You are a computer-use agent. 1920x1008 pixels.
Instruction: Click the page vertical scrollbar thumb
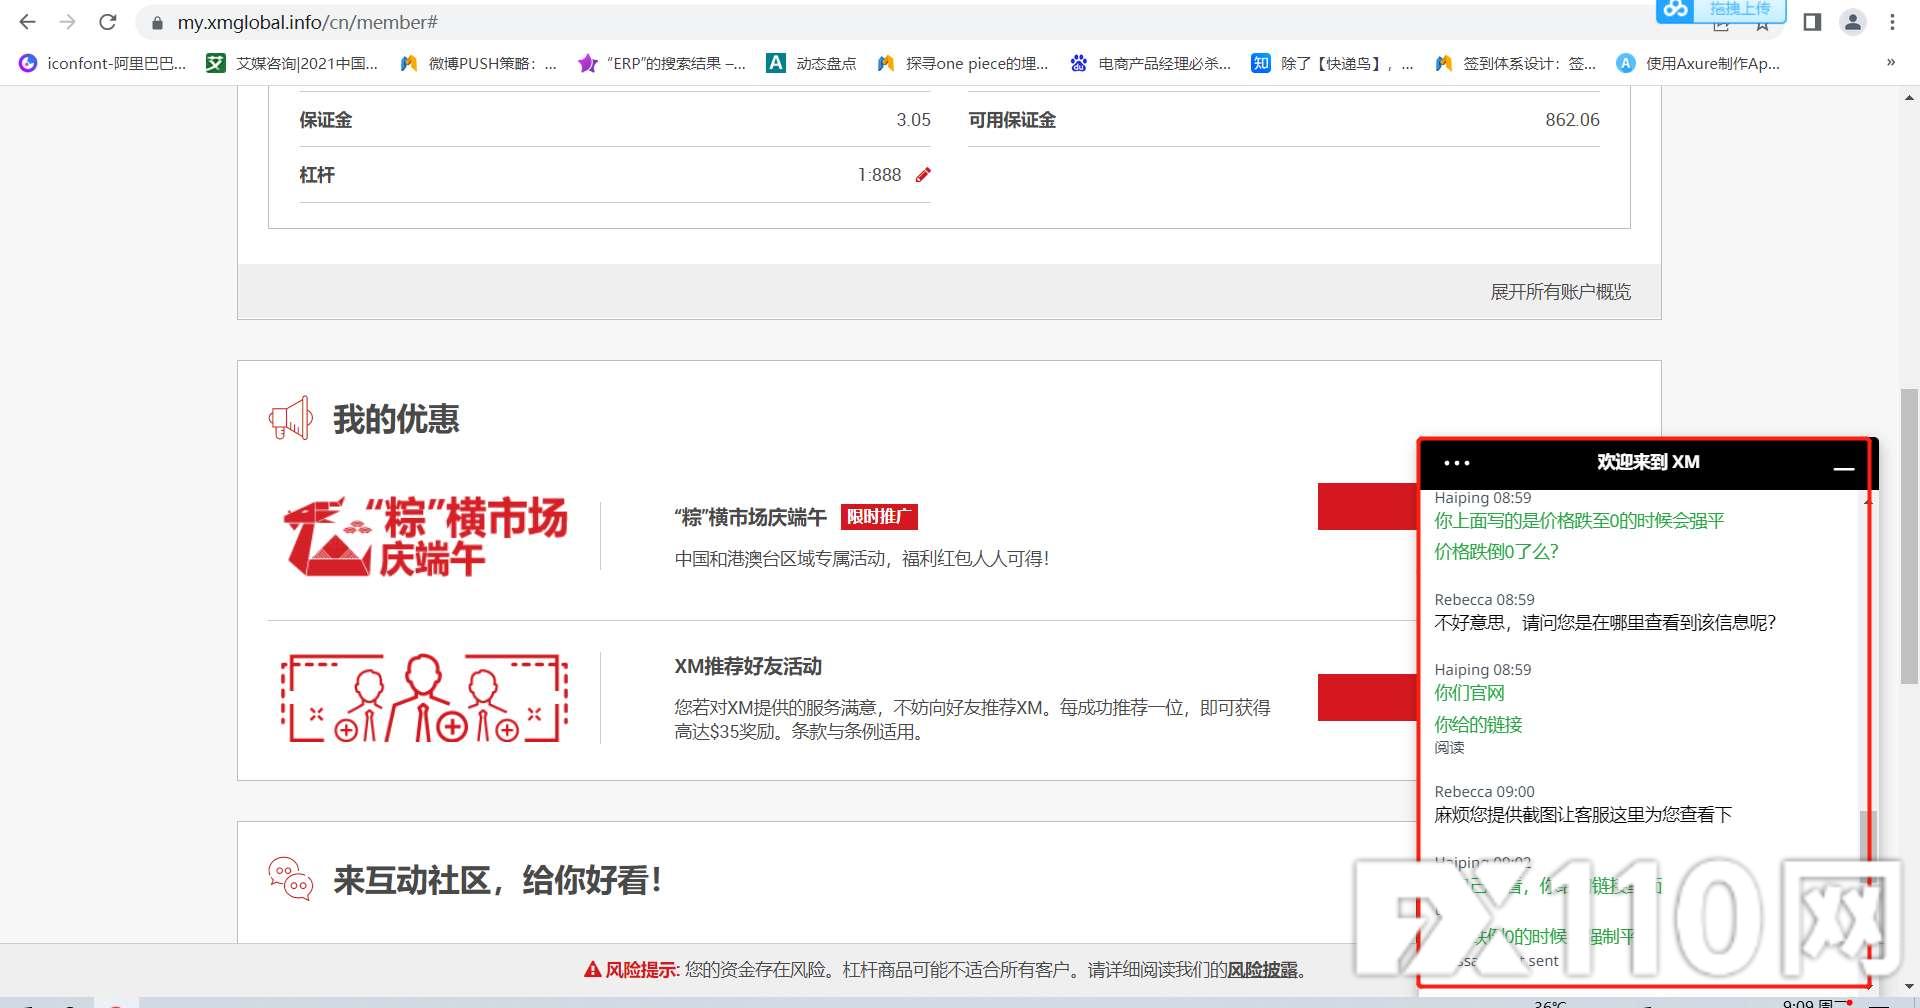point(1909,536)
